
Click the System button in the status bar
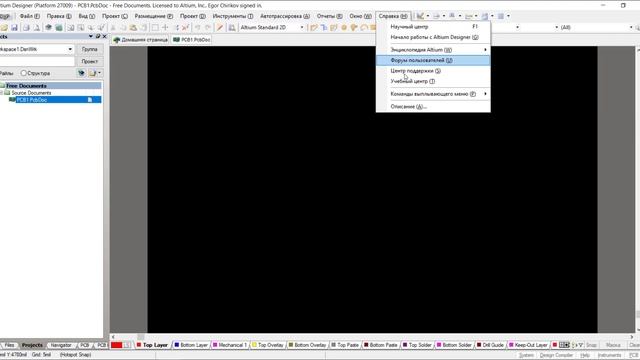[x=526, y=356]
